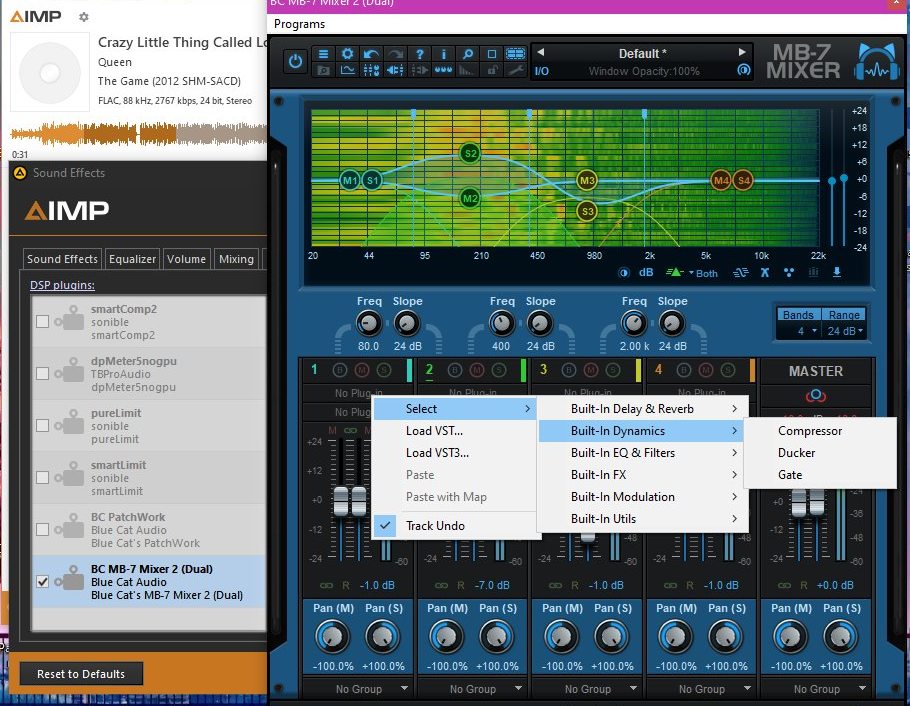Enable smartComp2 plugin checkbox in AIMP
The width and height of the screenshot is (910, 706).
tap(42, 322)
